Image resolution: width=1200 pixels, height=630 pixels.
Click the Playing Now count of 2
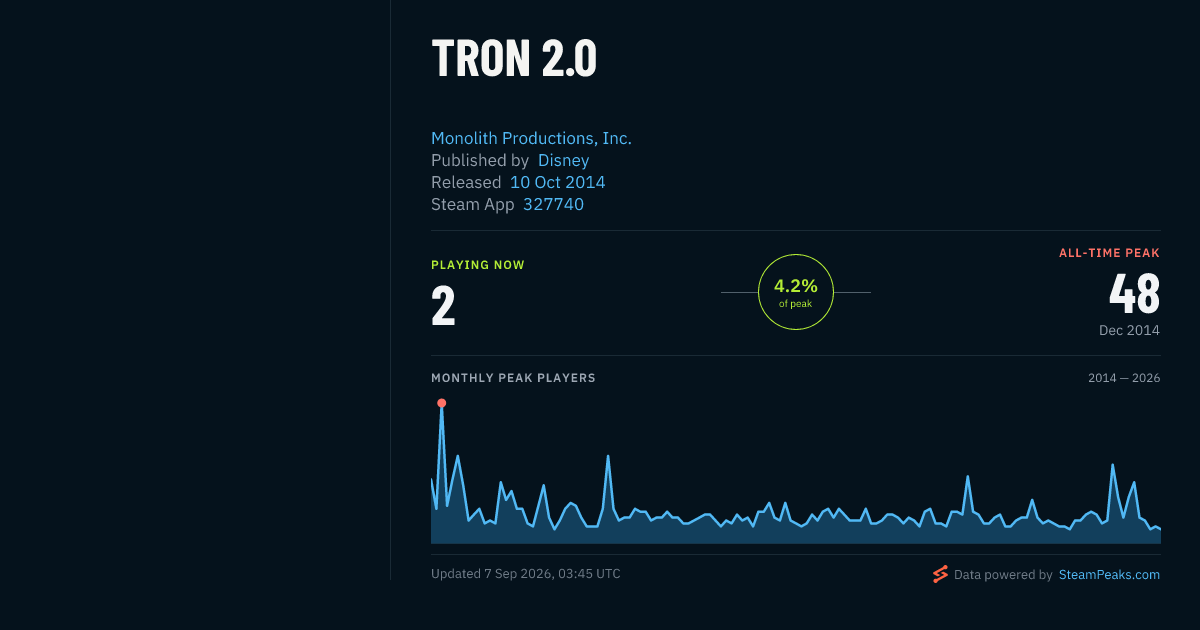click(x=443, y=306)
